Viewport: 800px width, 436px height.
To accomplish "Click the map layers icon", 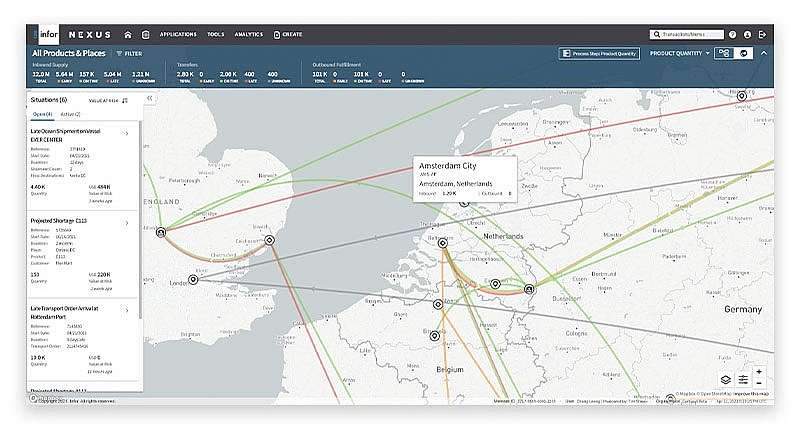I will [726, 379].
